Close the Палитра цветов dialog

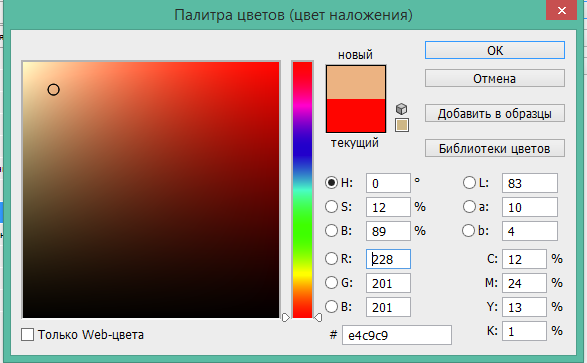tap(561, 10)
